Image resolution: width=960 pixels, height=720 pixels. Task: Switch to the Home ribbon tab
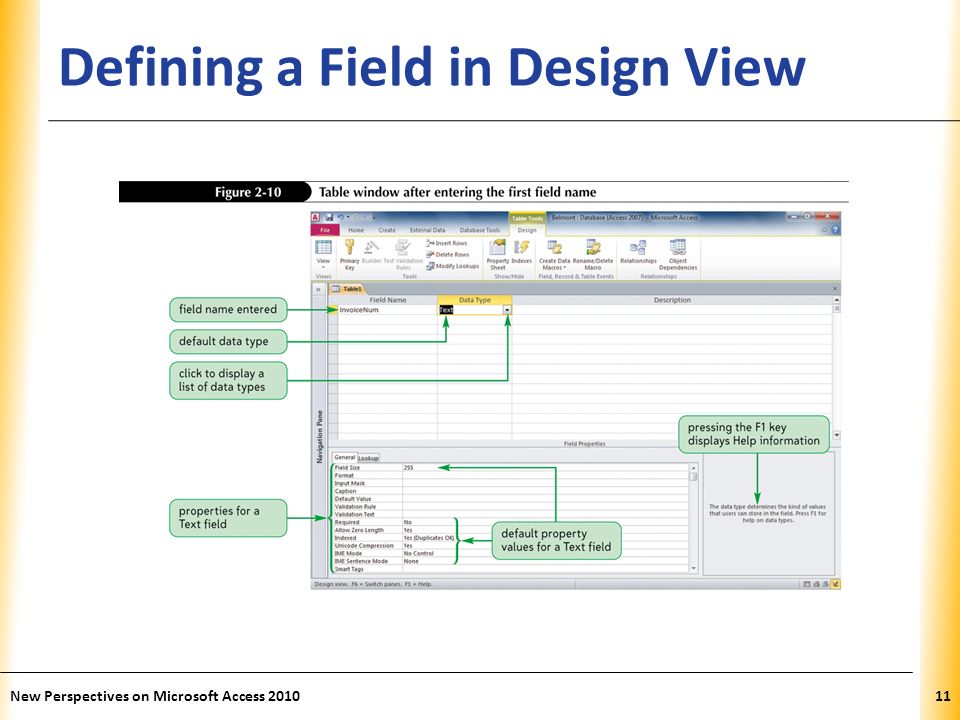(356, 230)
